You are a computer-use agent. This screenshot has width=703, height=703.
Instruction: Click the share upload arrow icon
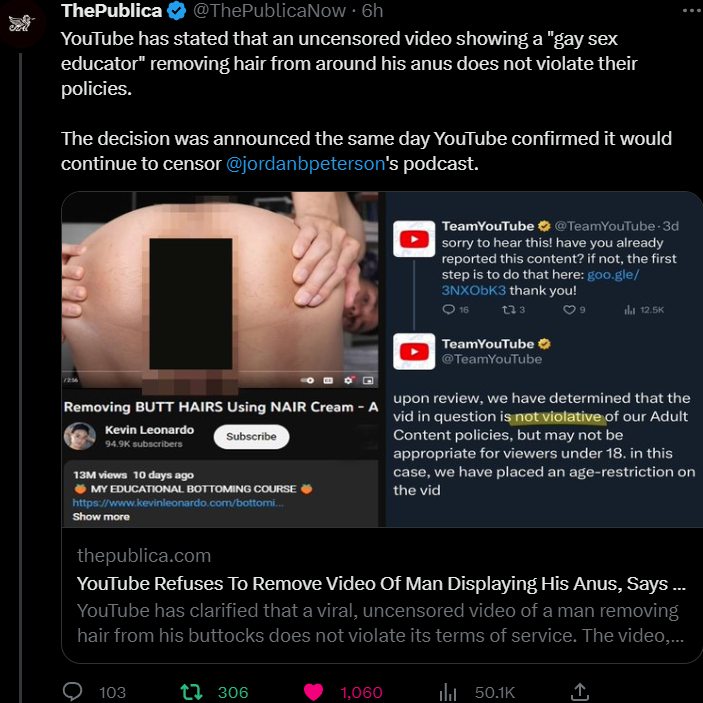(x=581, y=691)
